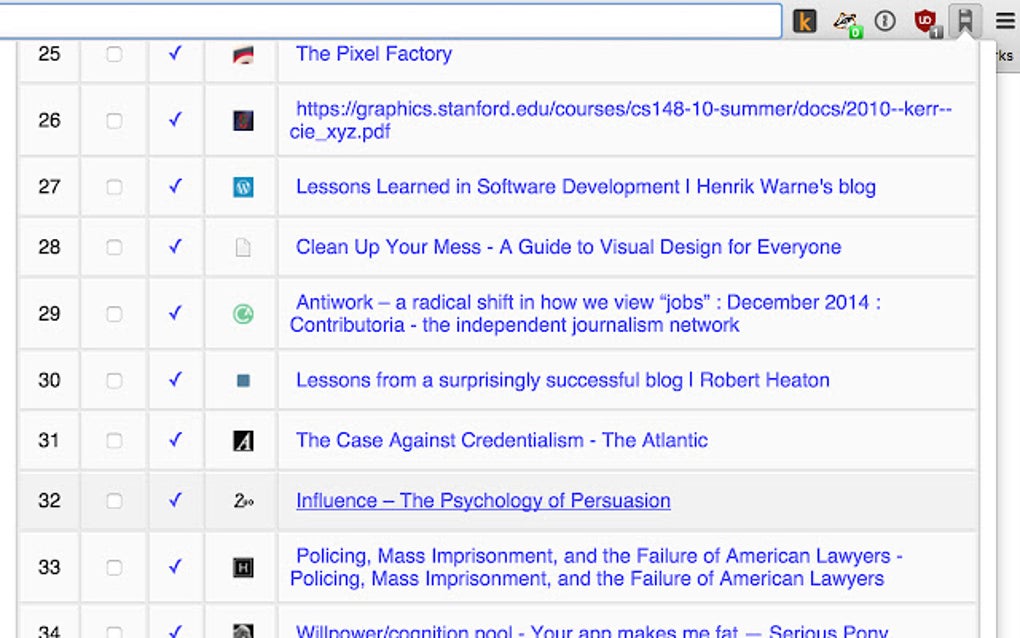Open 'The Pixel Factory' link

pyautogui.click(x=374, y=54)
